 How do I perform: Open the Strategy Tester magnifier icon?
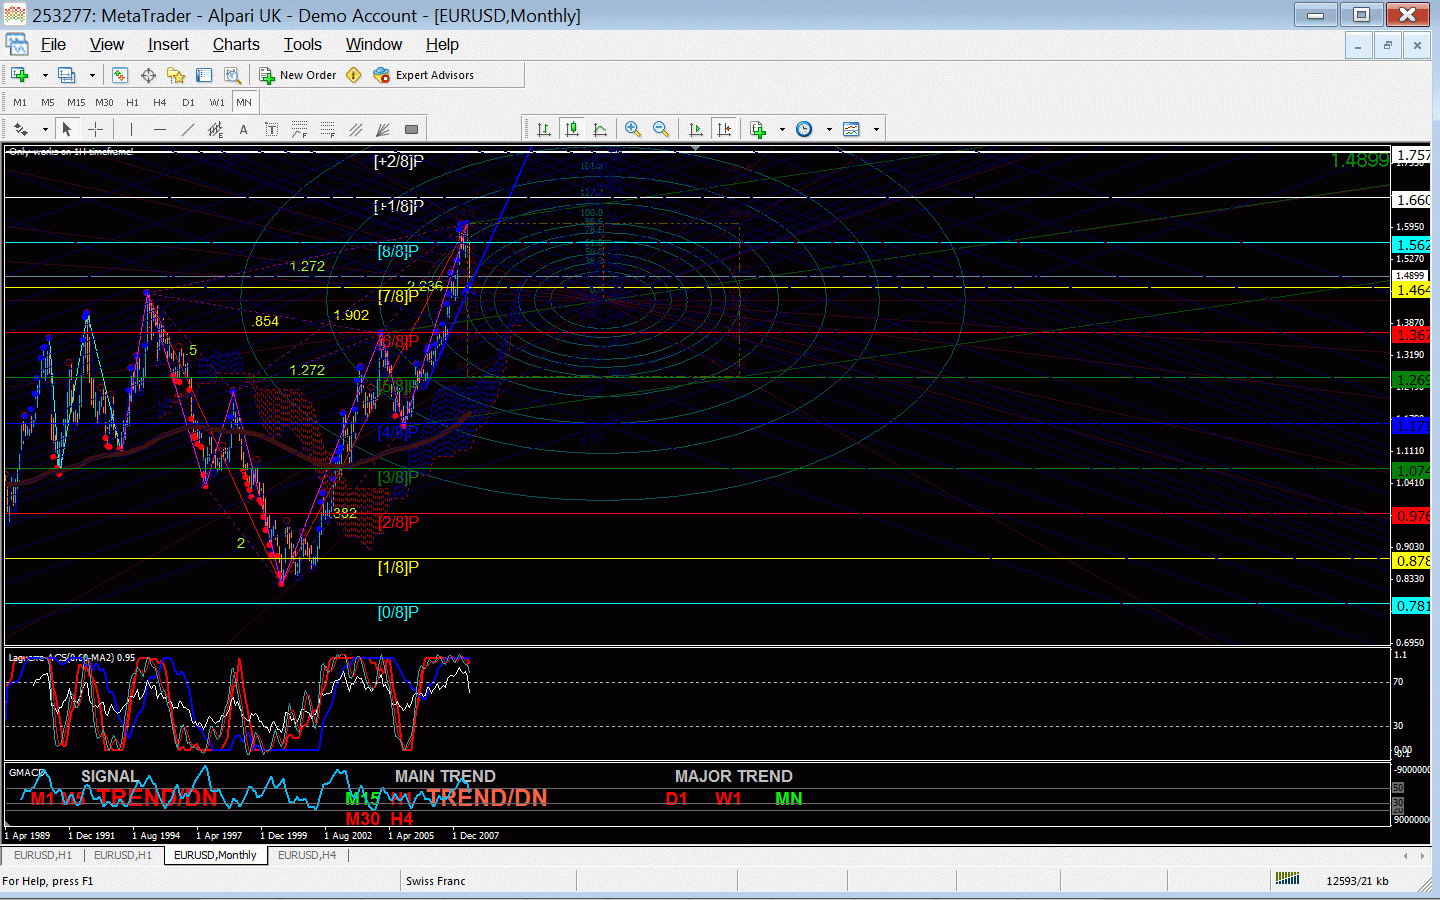point(232,75)
